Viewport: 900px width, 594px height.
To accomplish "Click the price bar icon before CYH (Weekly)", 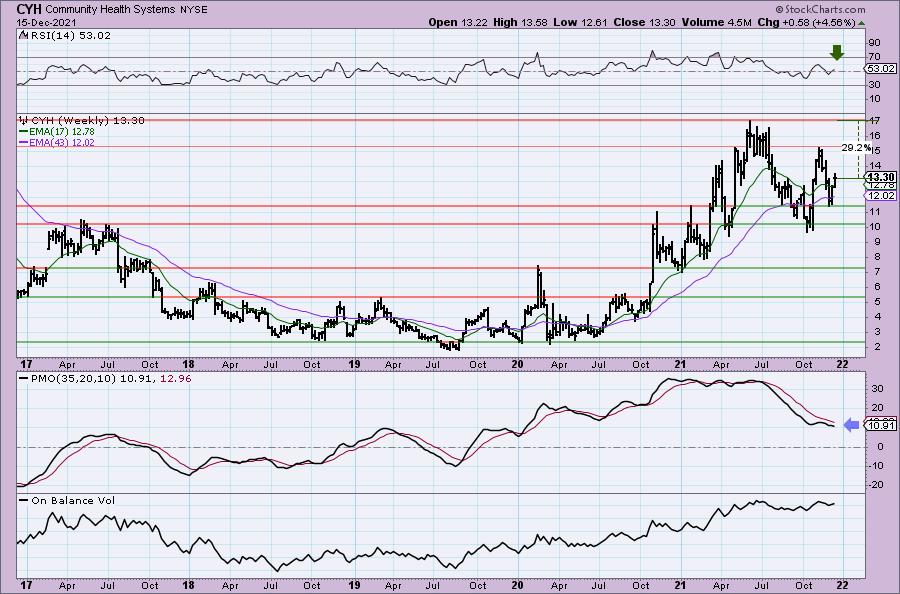I will [x=24, y=121].
